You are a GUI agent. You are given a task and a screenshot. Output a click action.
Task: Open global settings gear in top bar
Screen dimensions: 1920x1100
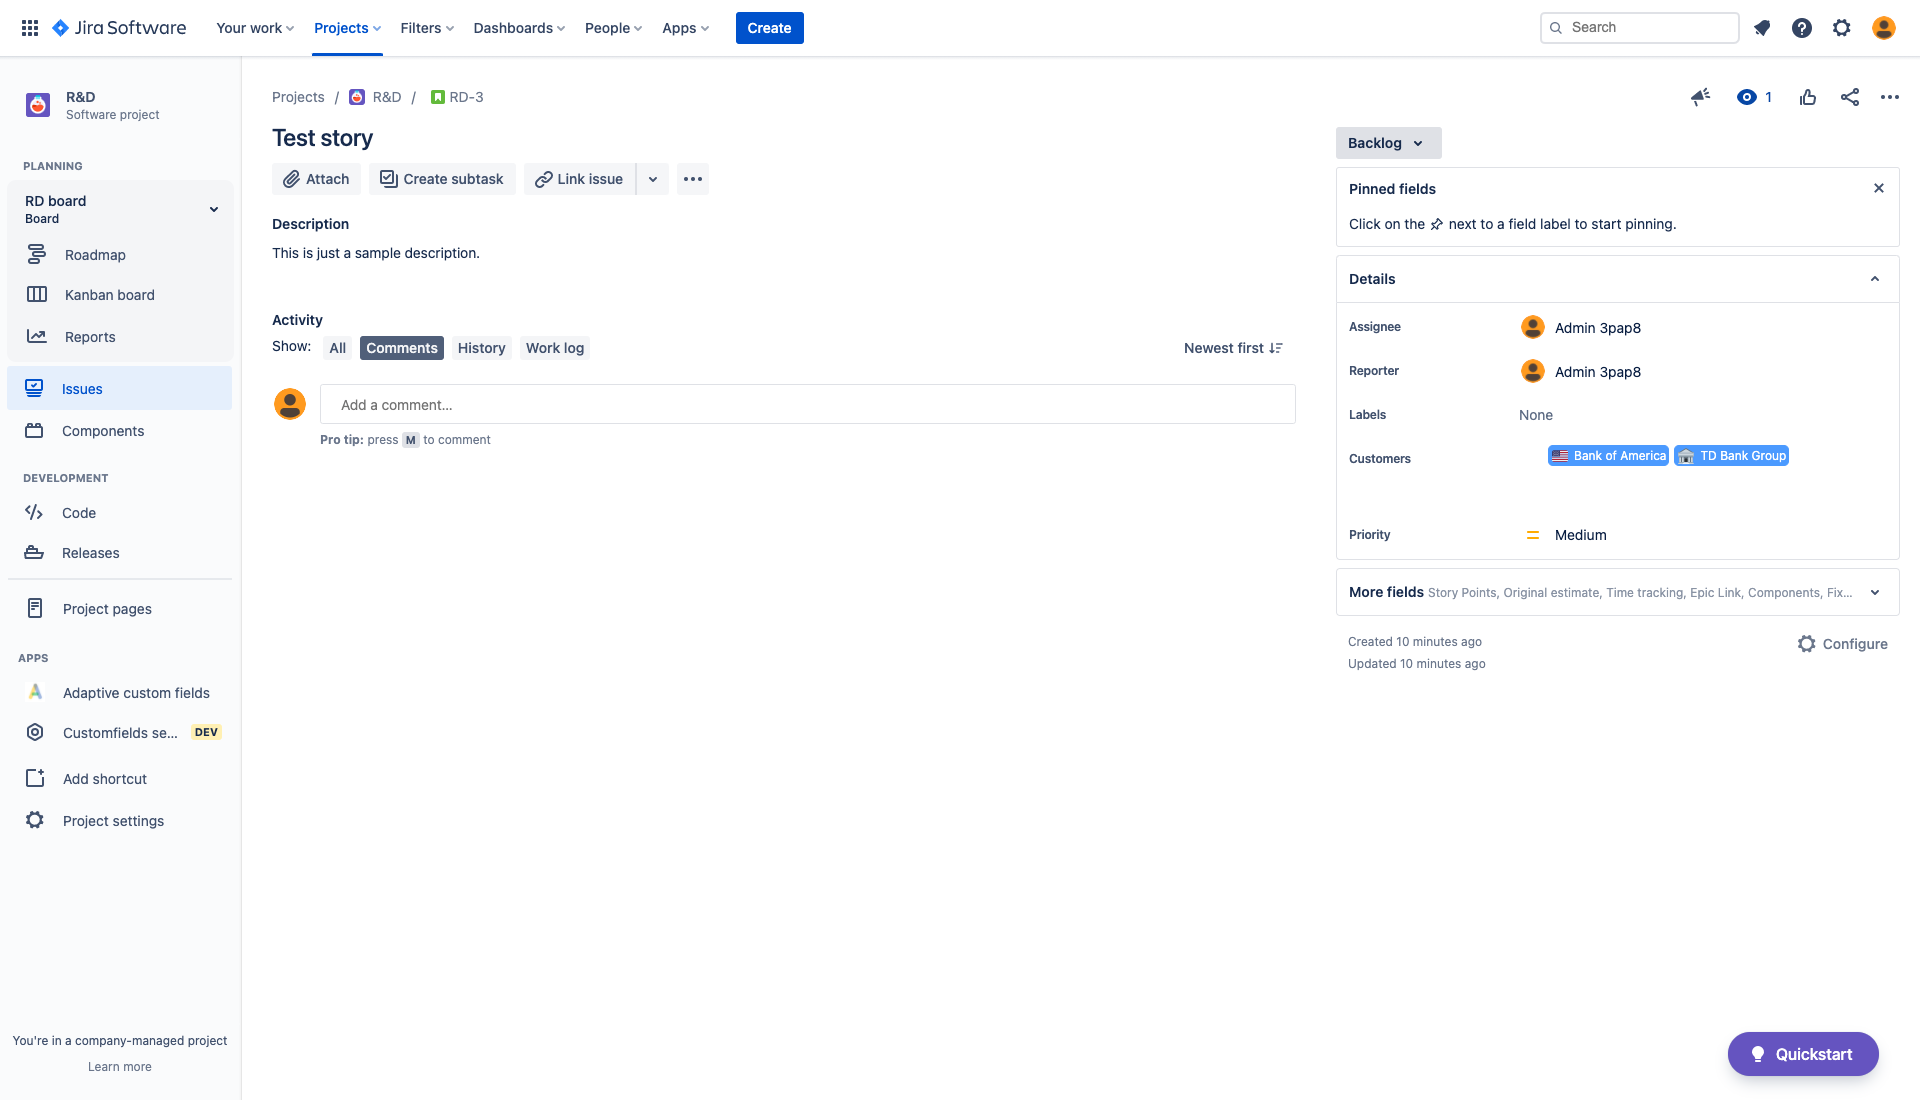point(1842,28)
